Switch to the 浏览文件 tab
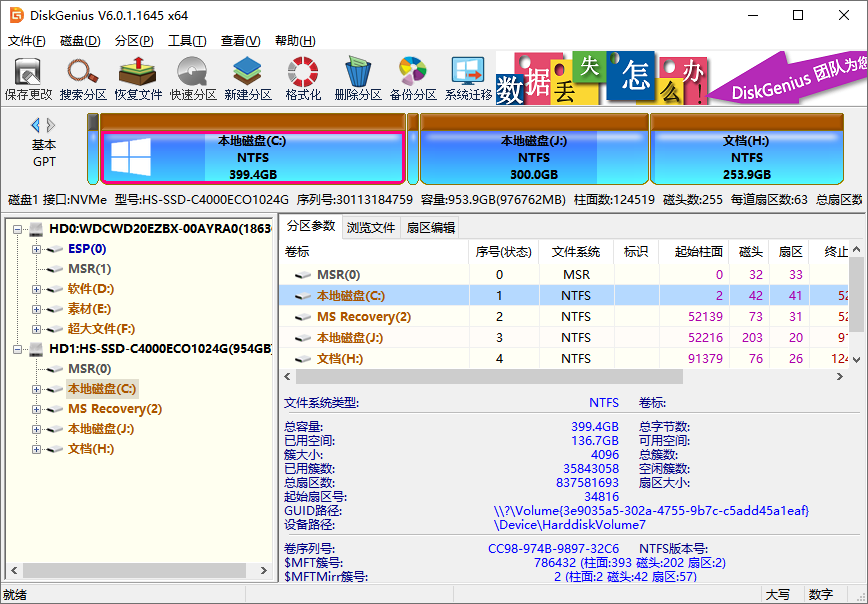 tap(371, 228)
